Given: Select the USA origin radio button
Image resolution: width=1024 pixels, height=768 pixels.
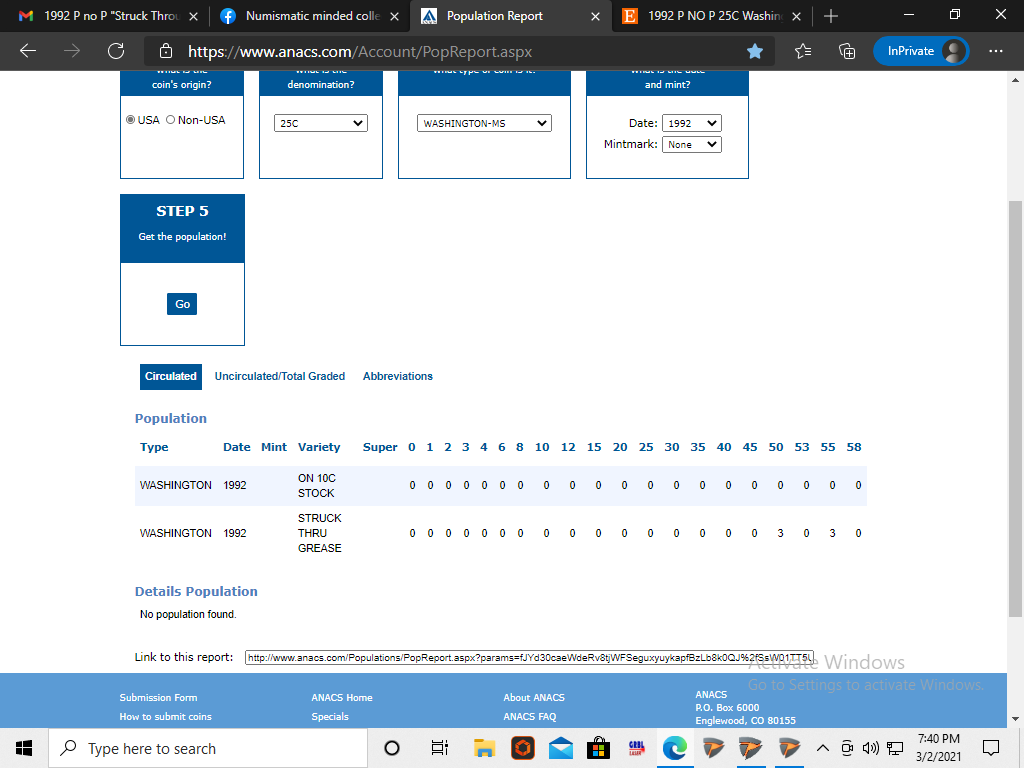Looking at the screenshot, I should click(x=131, y=120).
